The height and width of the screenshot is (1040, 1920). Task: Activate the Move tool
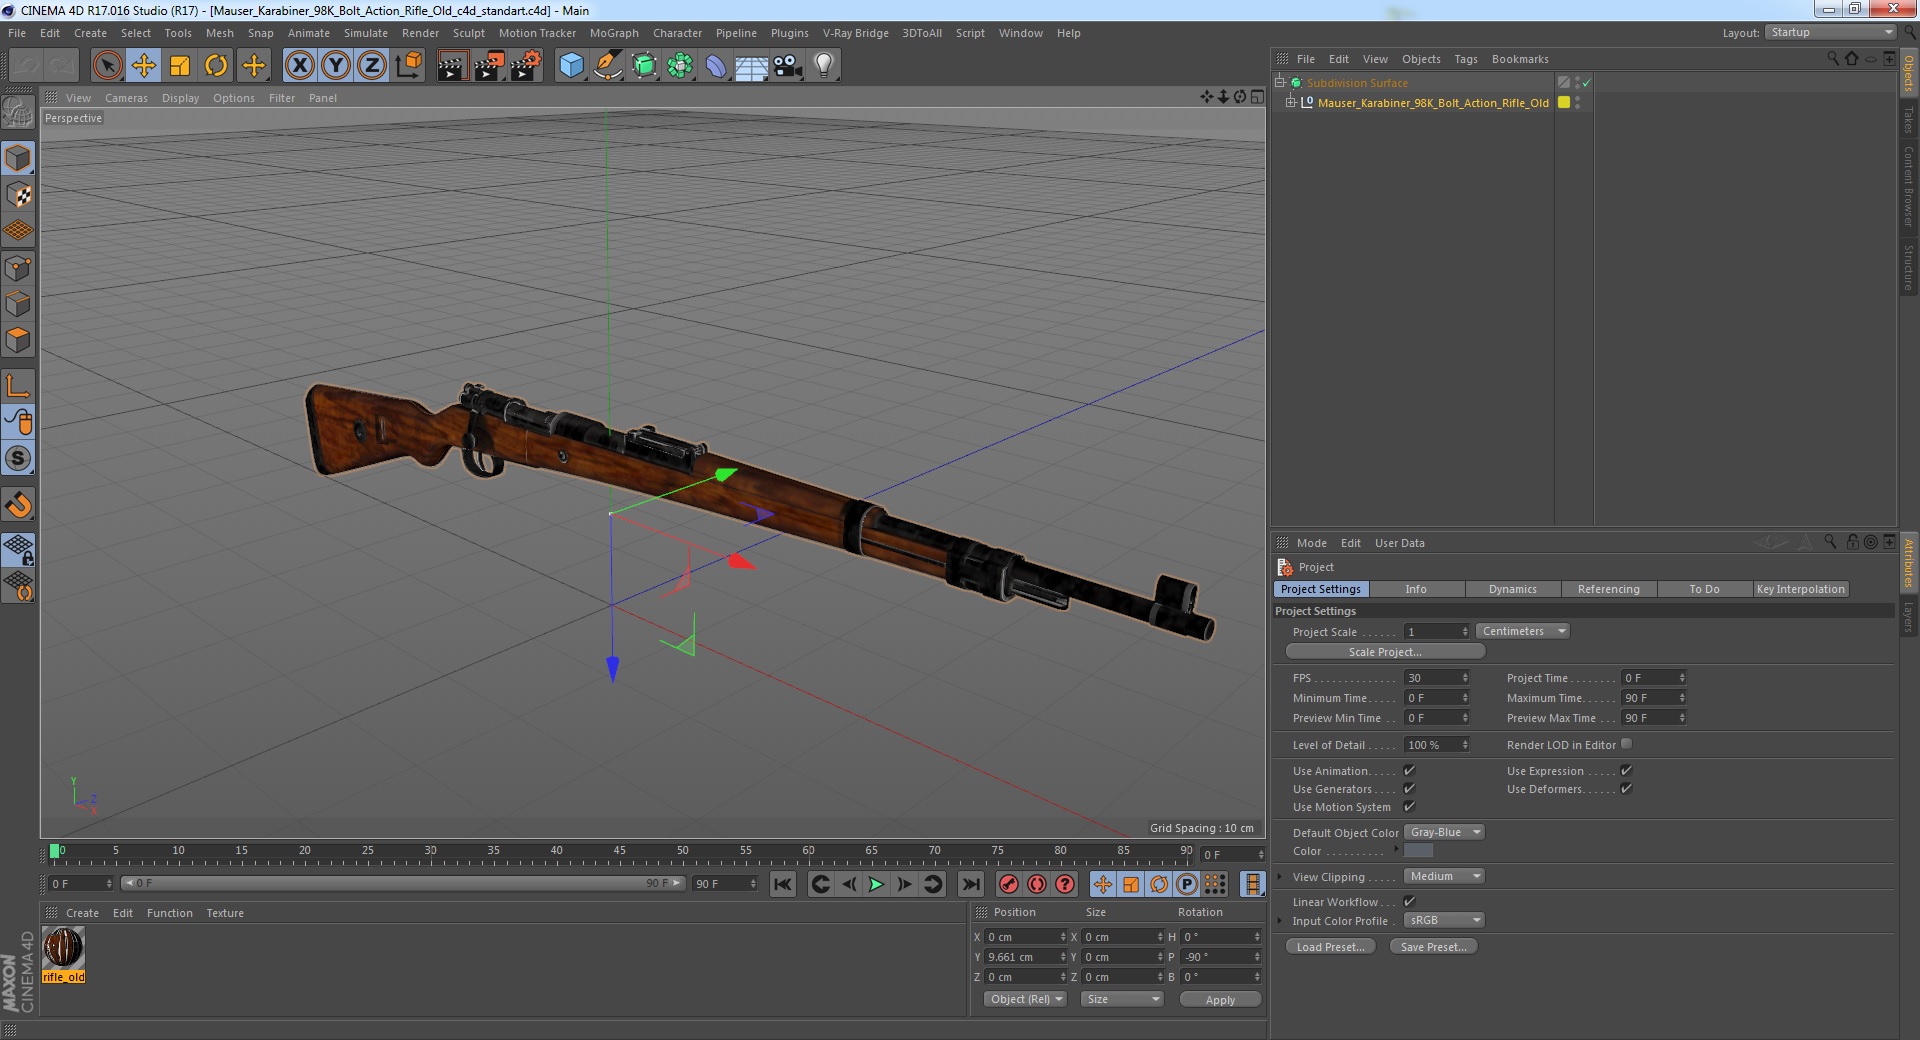pos(144,66)
